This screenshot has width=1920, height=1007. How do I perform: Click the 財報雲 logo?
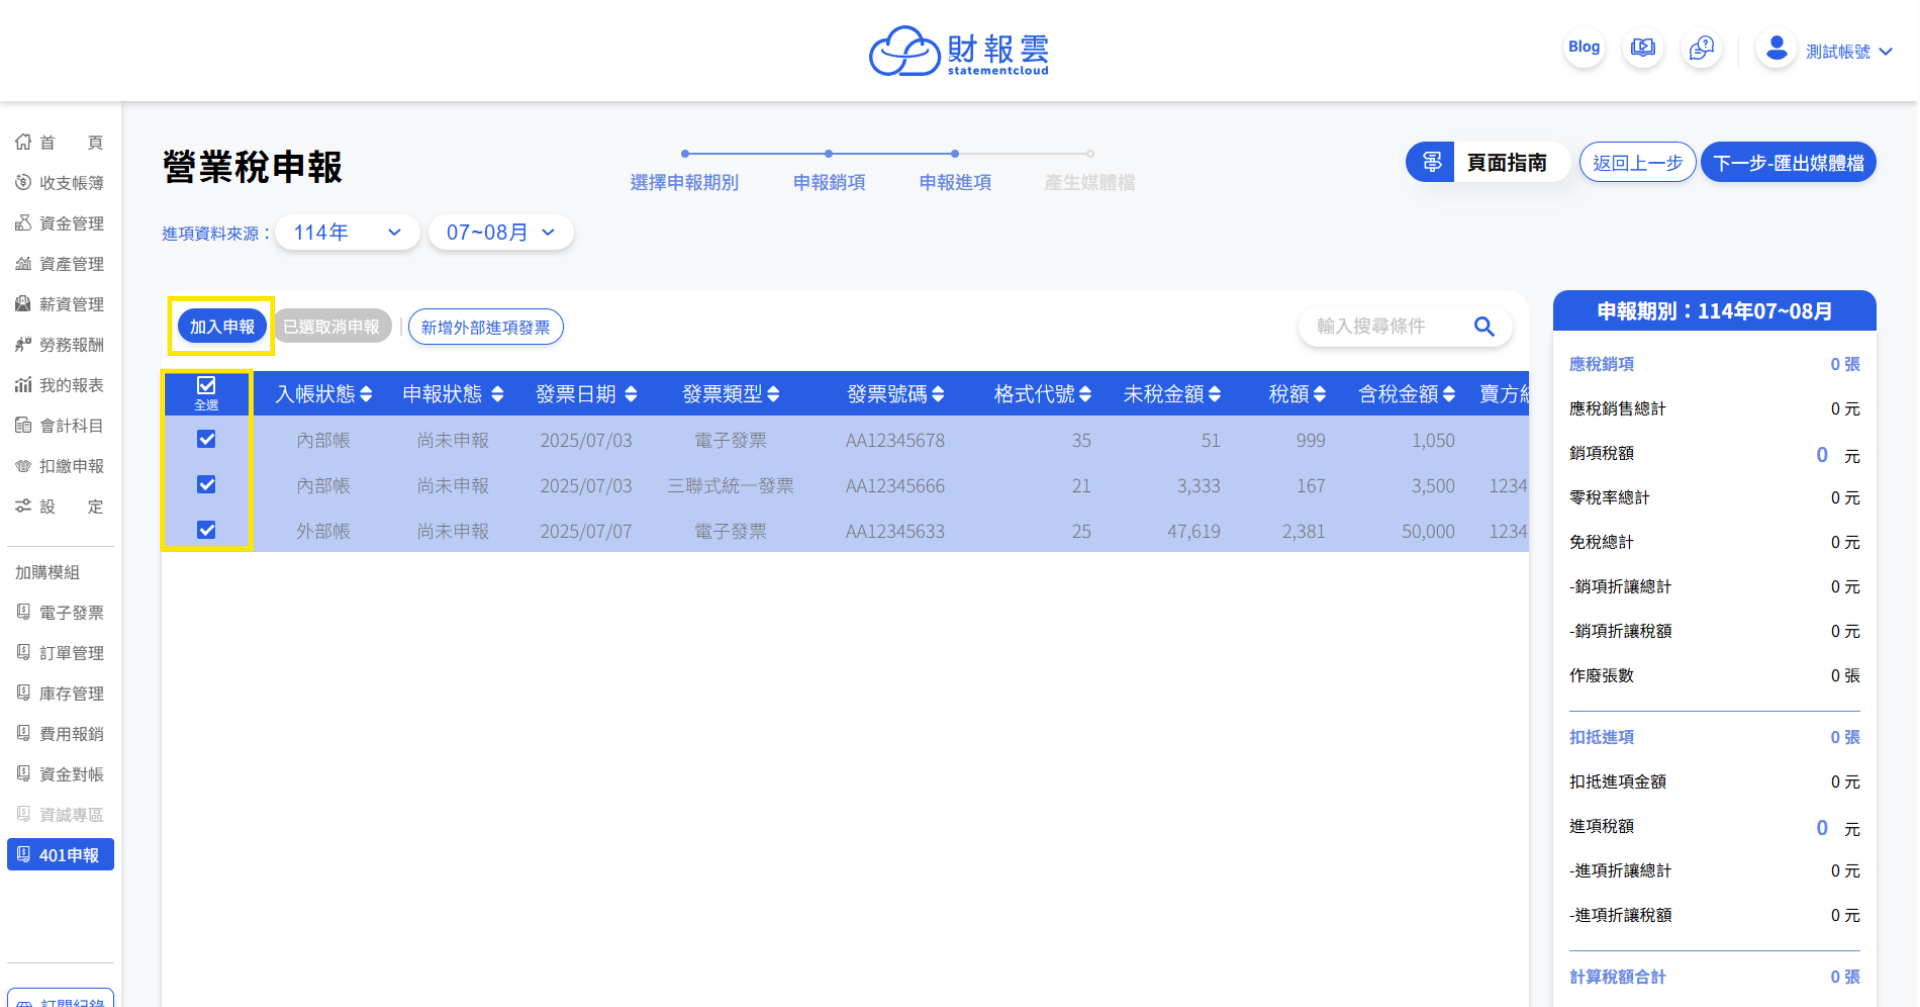click(959, 51)
